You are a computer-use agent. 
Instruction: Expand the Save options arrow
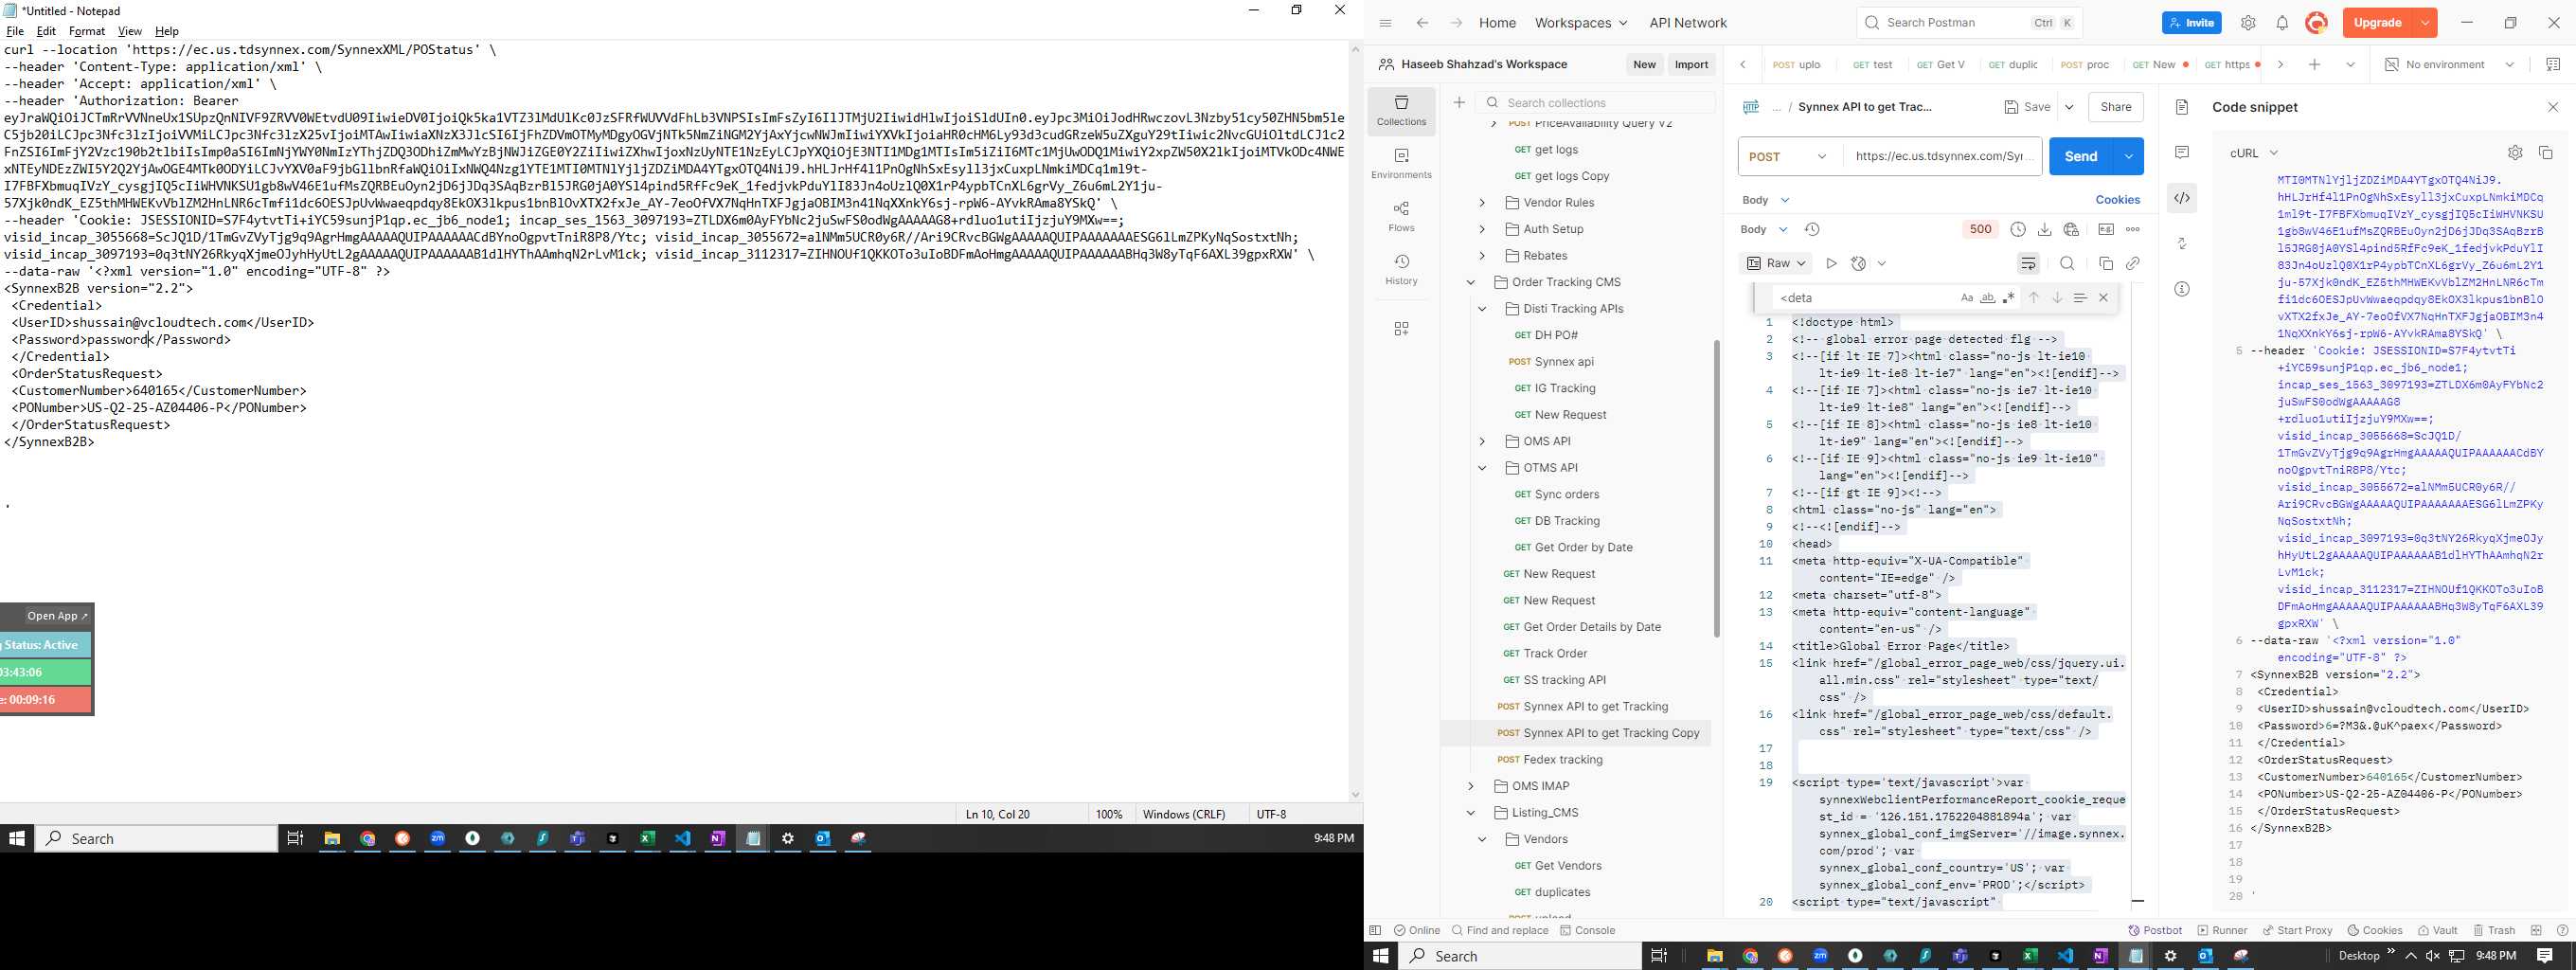[x=2069, y=107]
